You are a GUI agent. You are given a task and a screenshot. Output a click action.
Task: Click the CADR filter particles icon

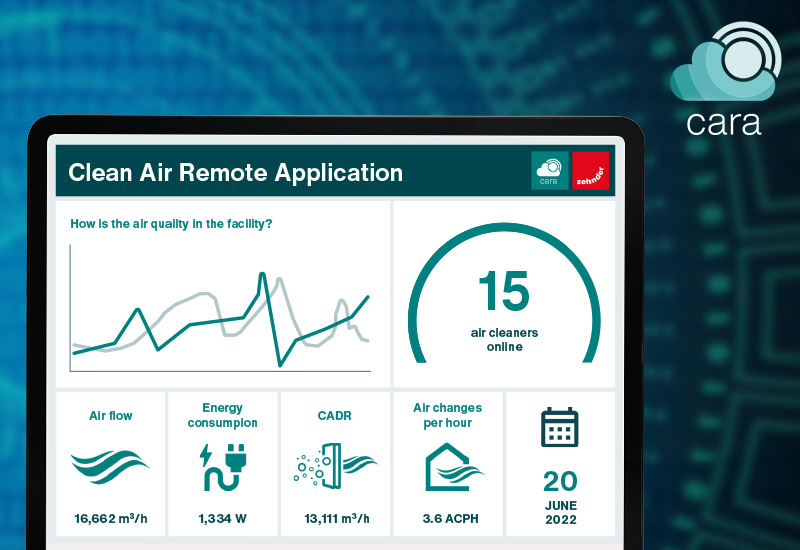point(335,467)
